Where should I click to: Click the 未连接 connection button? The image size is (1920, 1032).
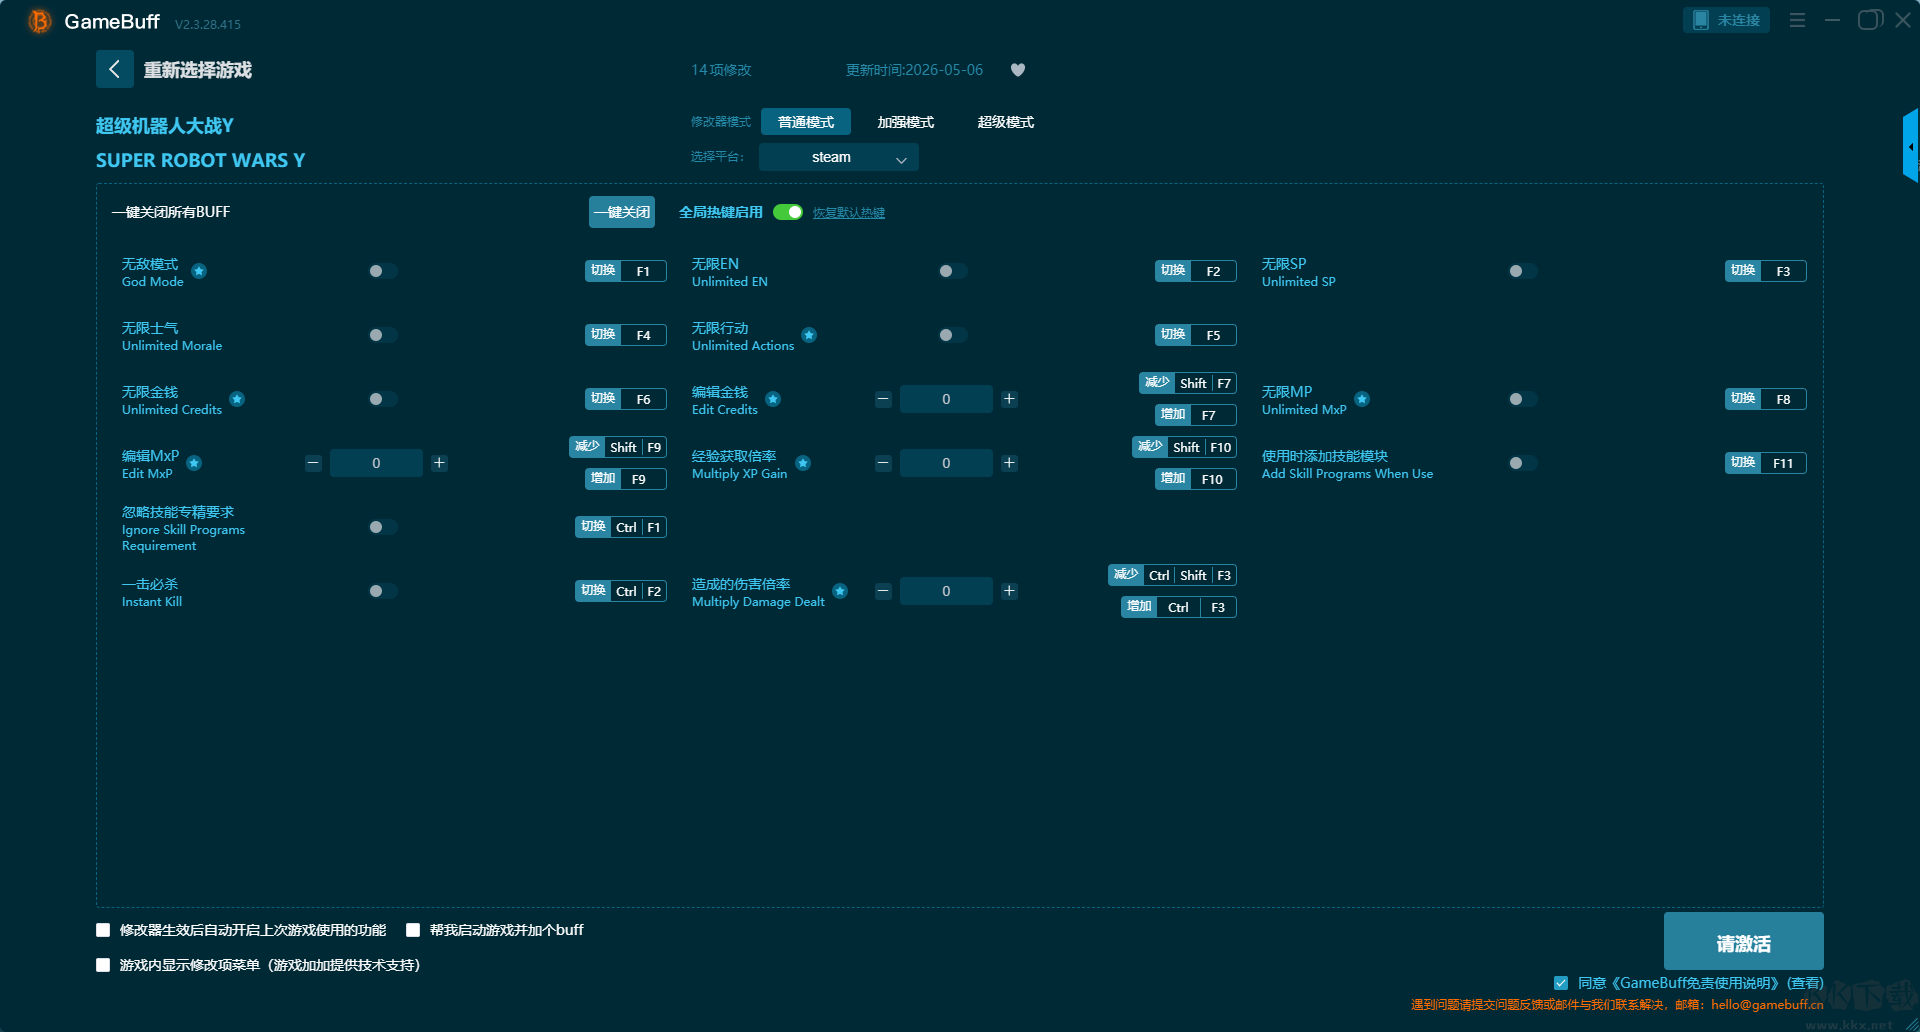click(x=1726, y=20)
